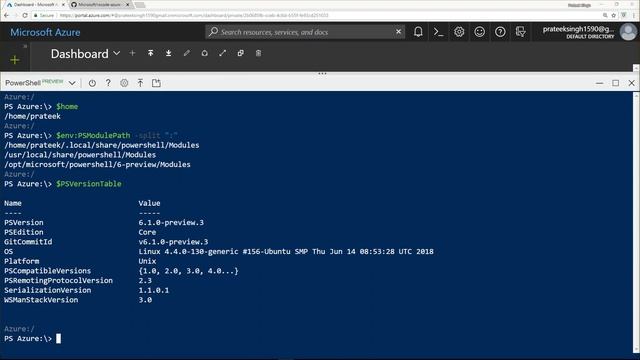Click the PSEdition Core value
The image size is (640, 360).
pyautogui.click(x=147, y=232)
